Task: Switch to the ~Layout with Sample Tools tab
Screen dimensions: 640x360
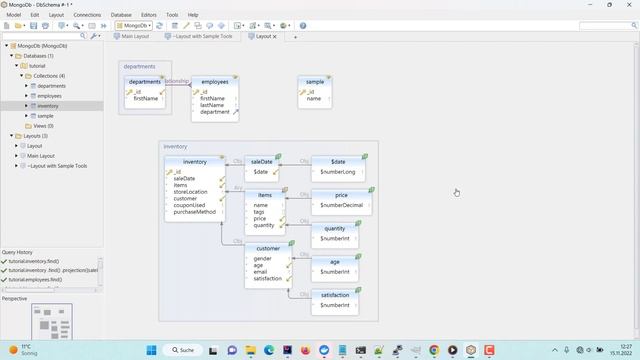Action: pyautogui.click(x=199, y=36)
